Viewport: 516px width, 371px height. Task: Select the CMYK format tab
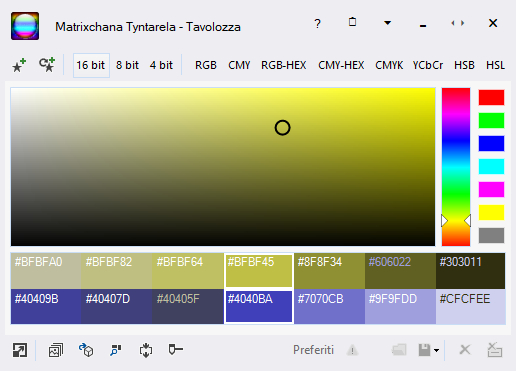[x=389, y=65]
